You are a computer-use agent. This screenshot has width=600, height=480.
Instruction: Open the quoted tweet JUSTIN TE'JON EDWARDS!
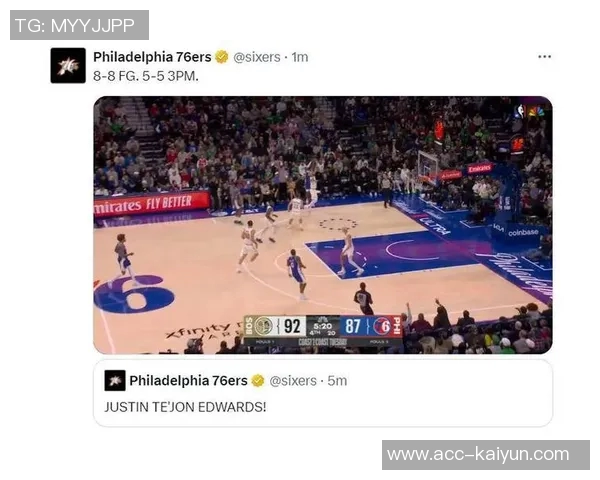[x=323, y=393]
